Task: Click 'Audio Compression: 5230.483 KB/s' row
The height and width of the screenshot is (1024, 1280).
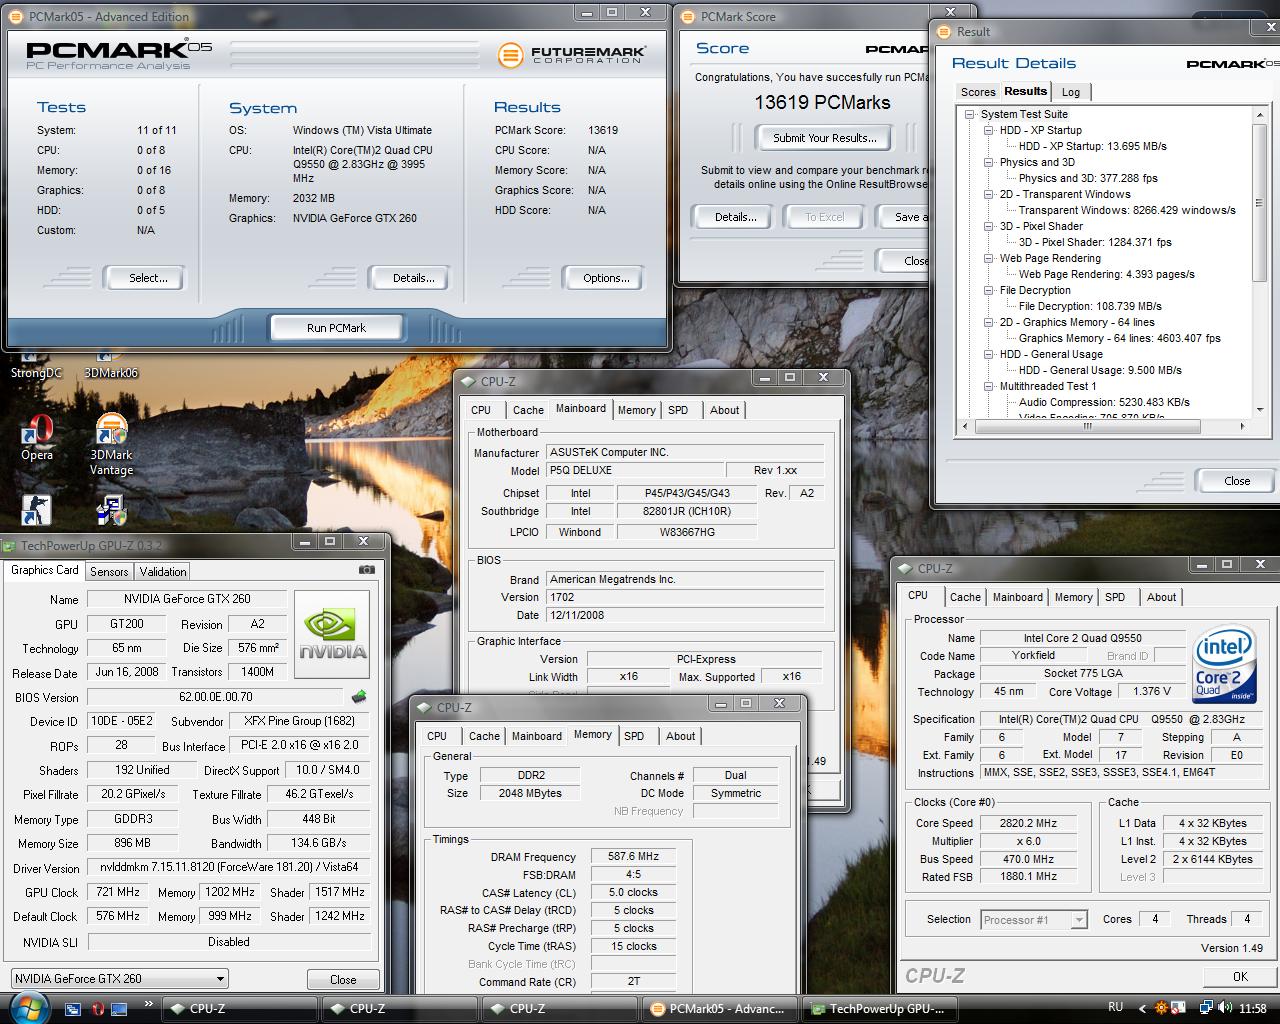Action: pyautogui.click(x=1104, y=402)
